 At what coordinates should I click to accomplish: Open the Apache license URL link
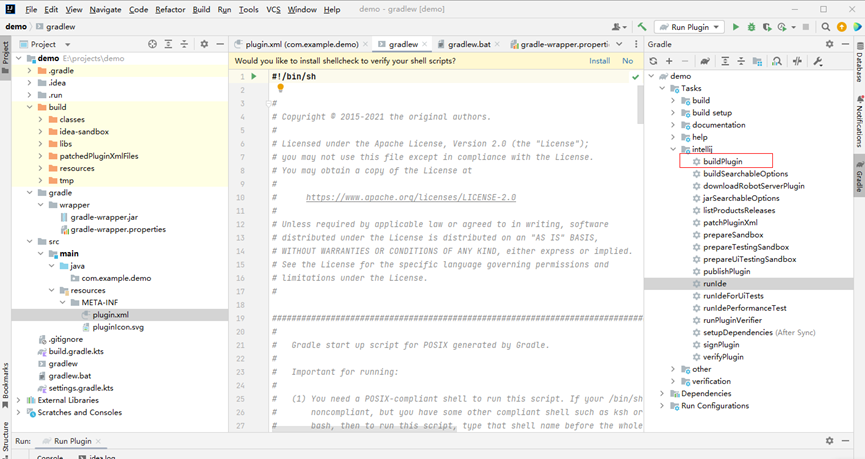(411, 197)
